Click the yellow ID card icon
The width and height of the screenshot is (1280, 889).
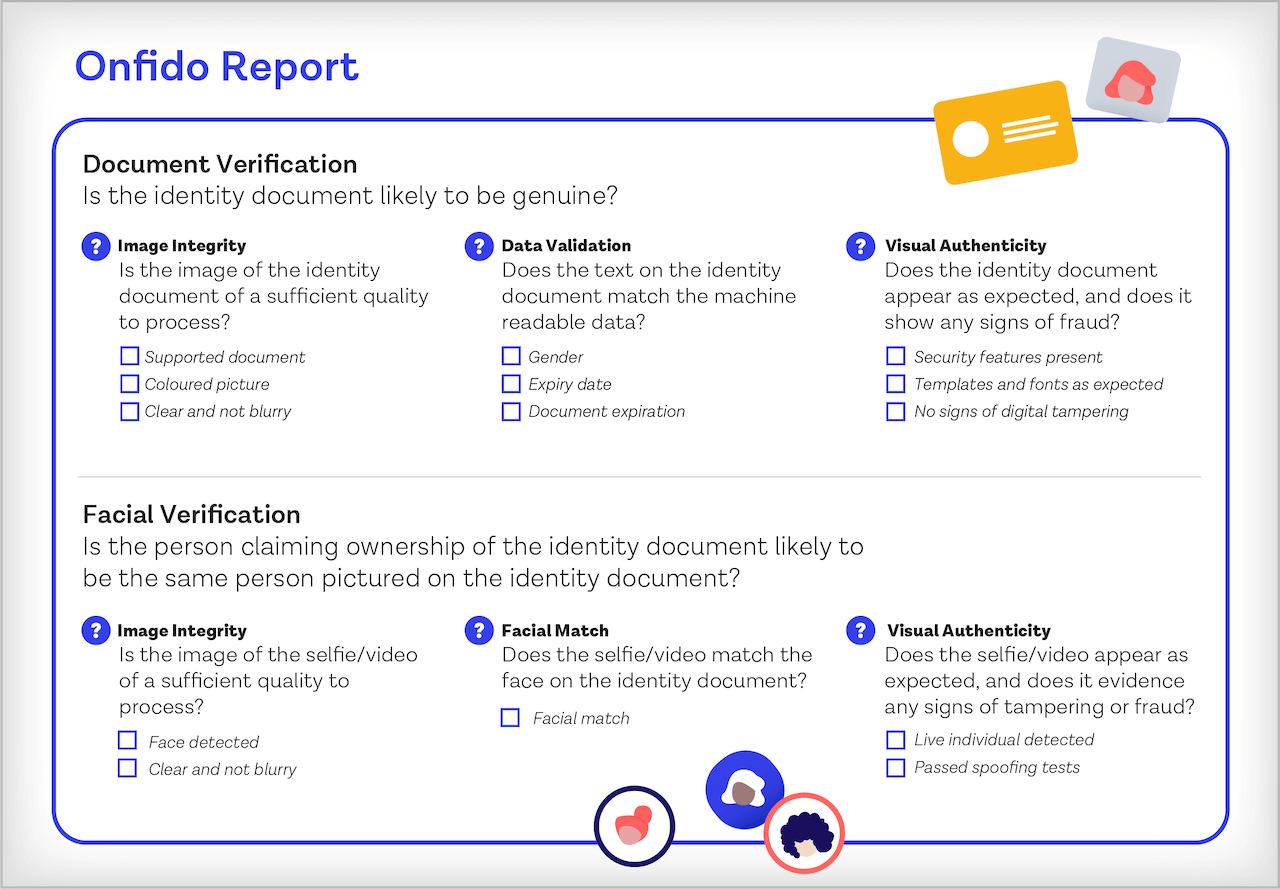tap(1005, 132)
